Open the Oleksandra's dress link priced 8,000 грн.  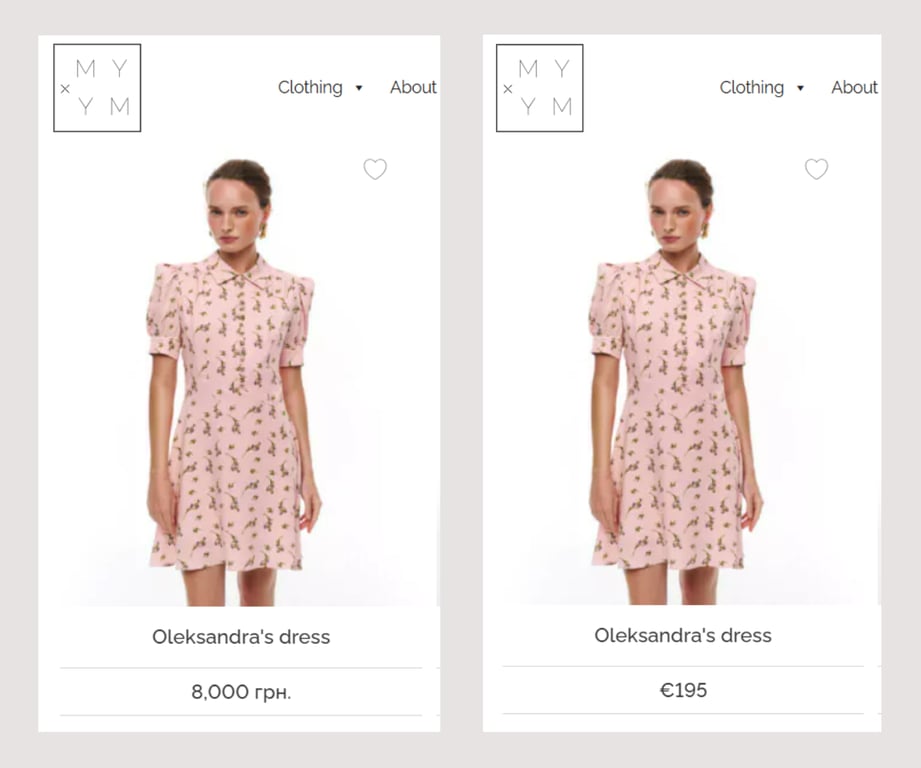pyautogui.click(x=241, y=637)
